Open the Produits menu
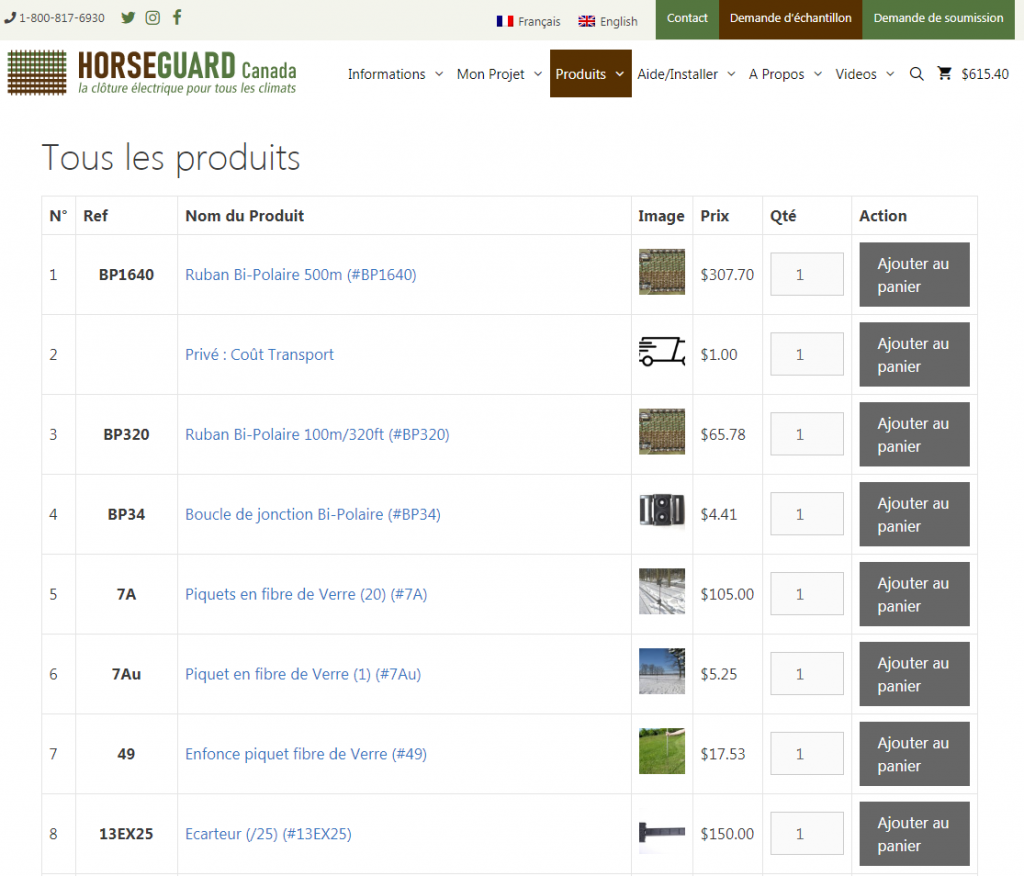 (581, 74)
